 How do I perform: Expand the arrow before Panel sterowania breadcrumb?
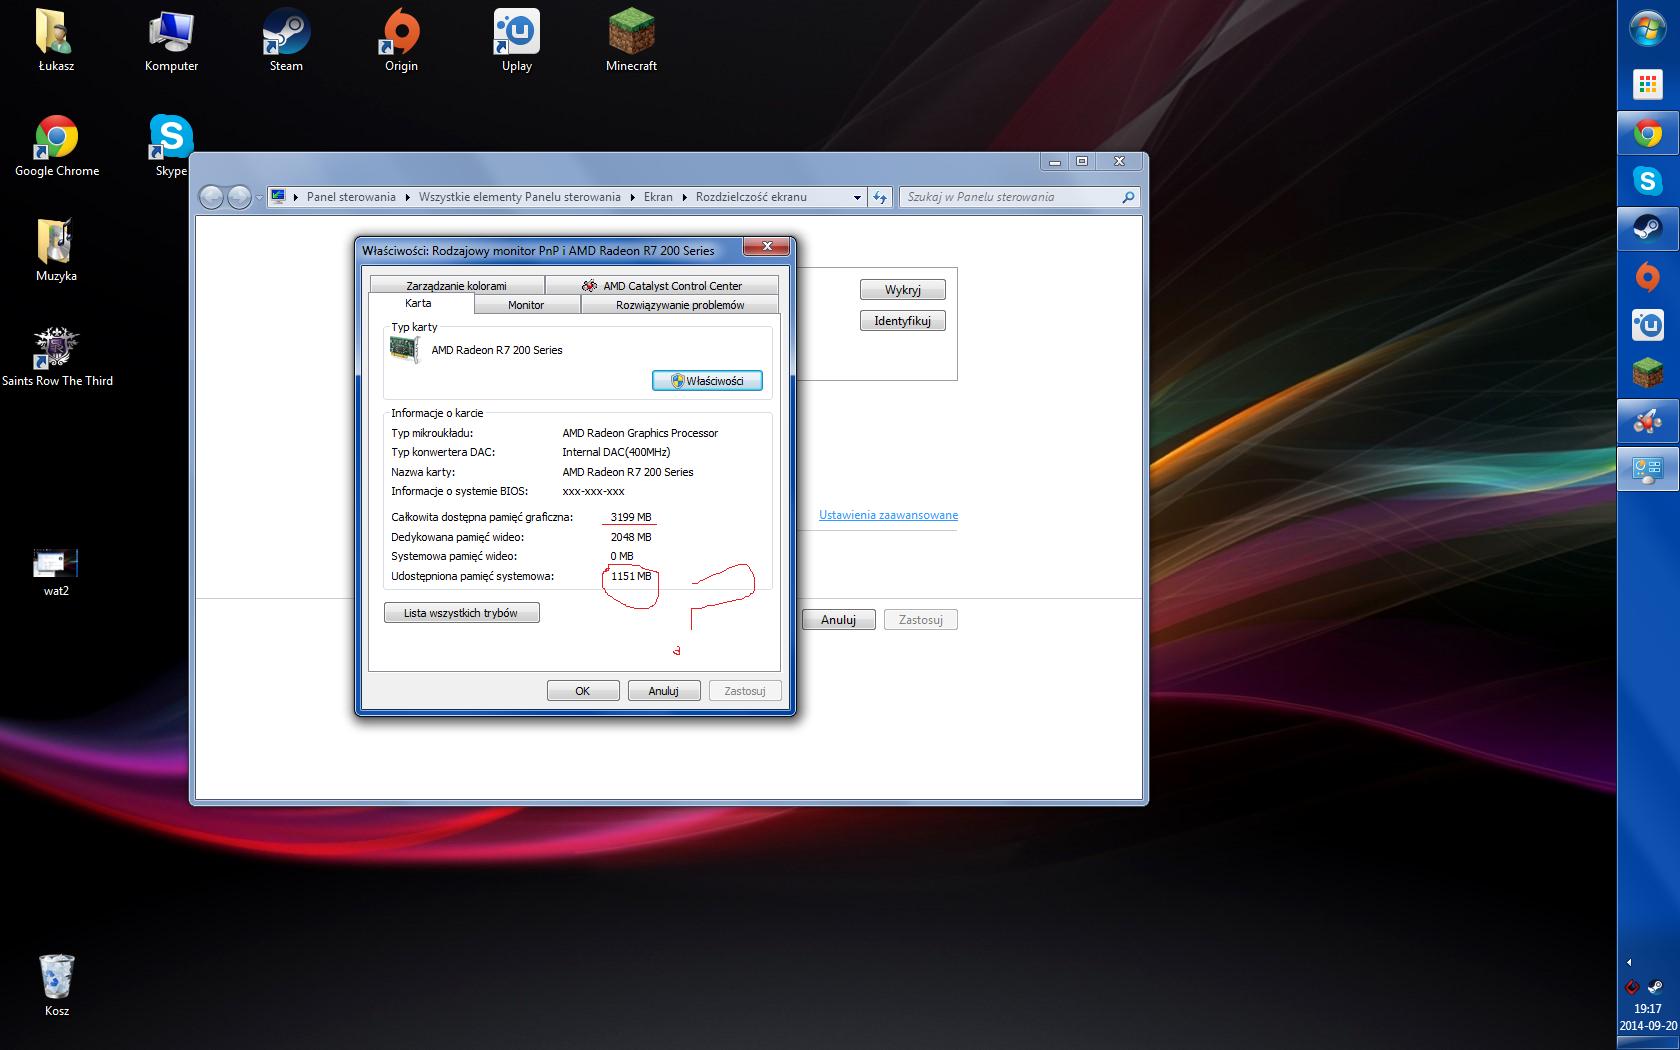296,197
